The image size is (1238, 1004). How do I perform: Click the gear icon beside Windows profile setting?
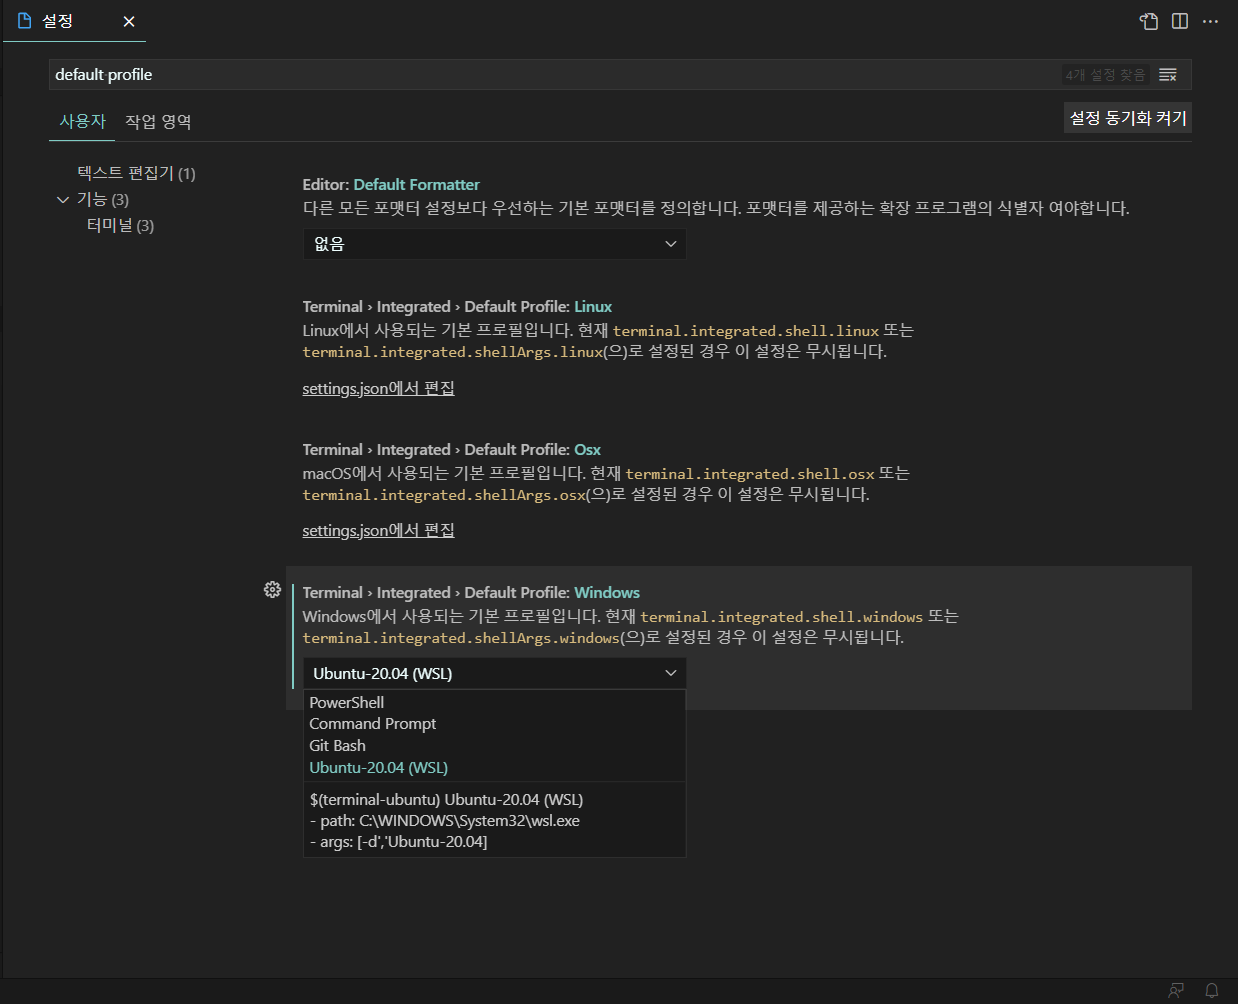(272, 590)
